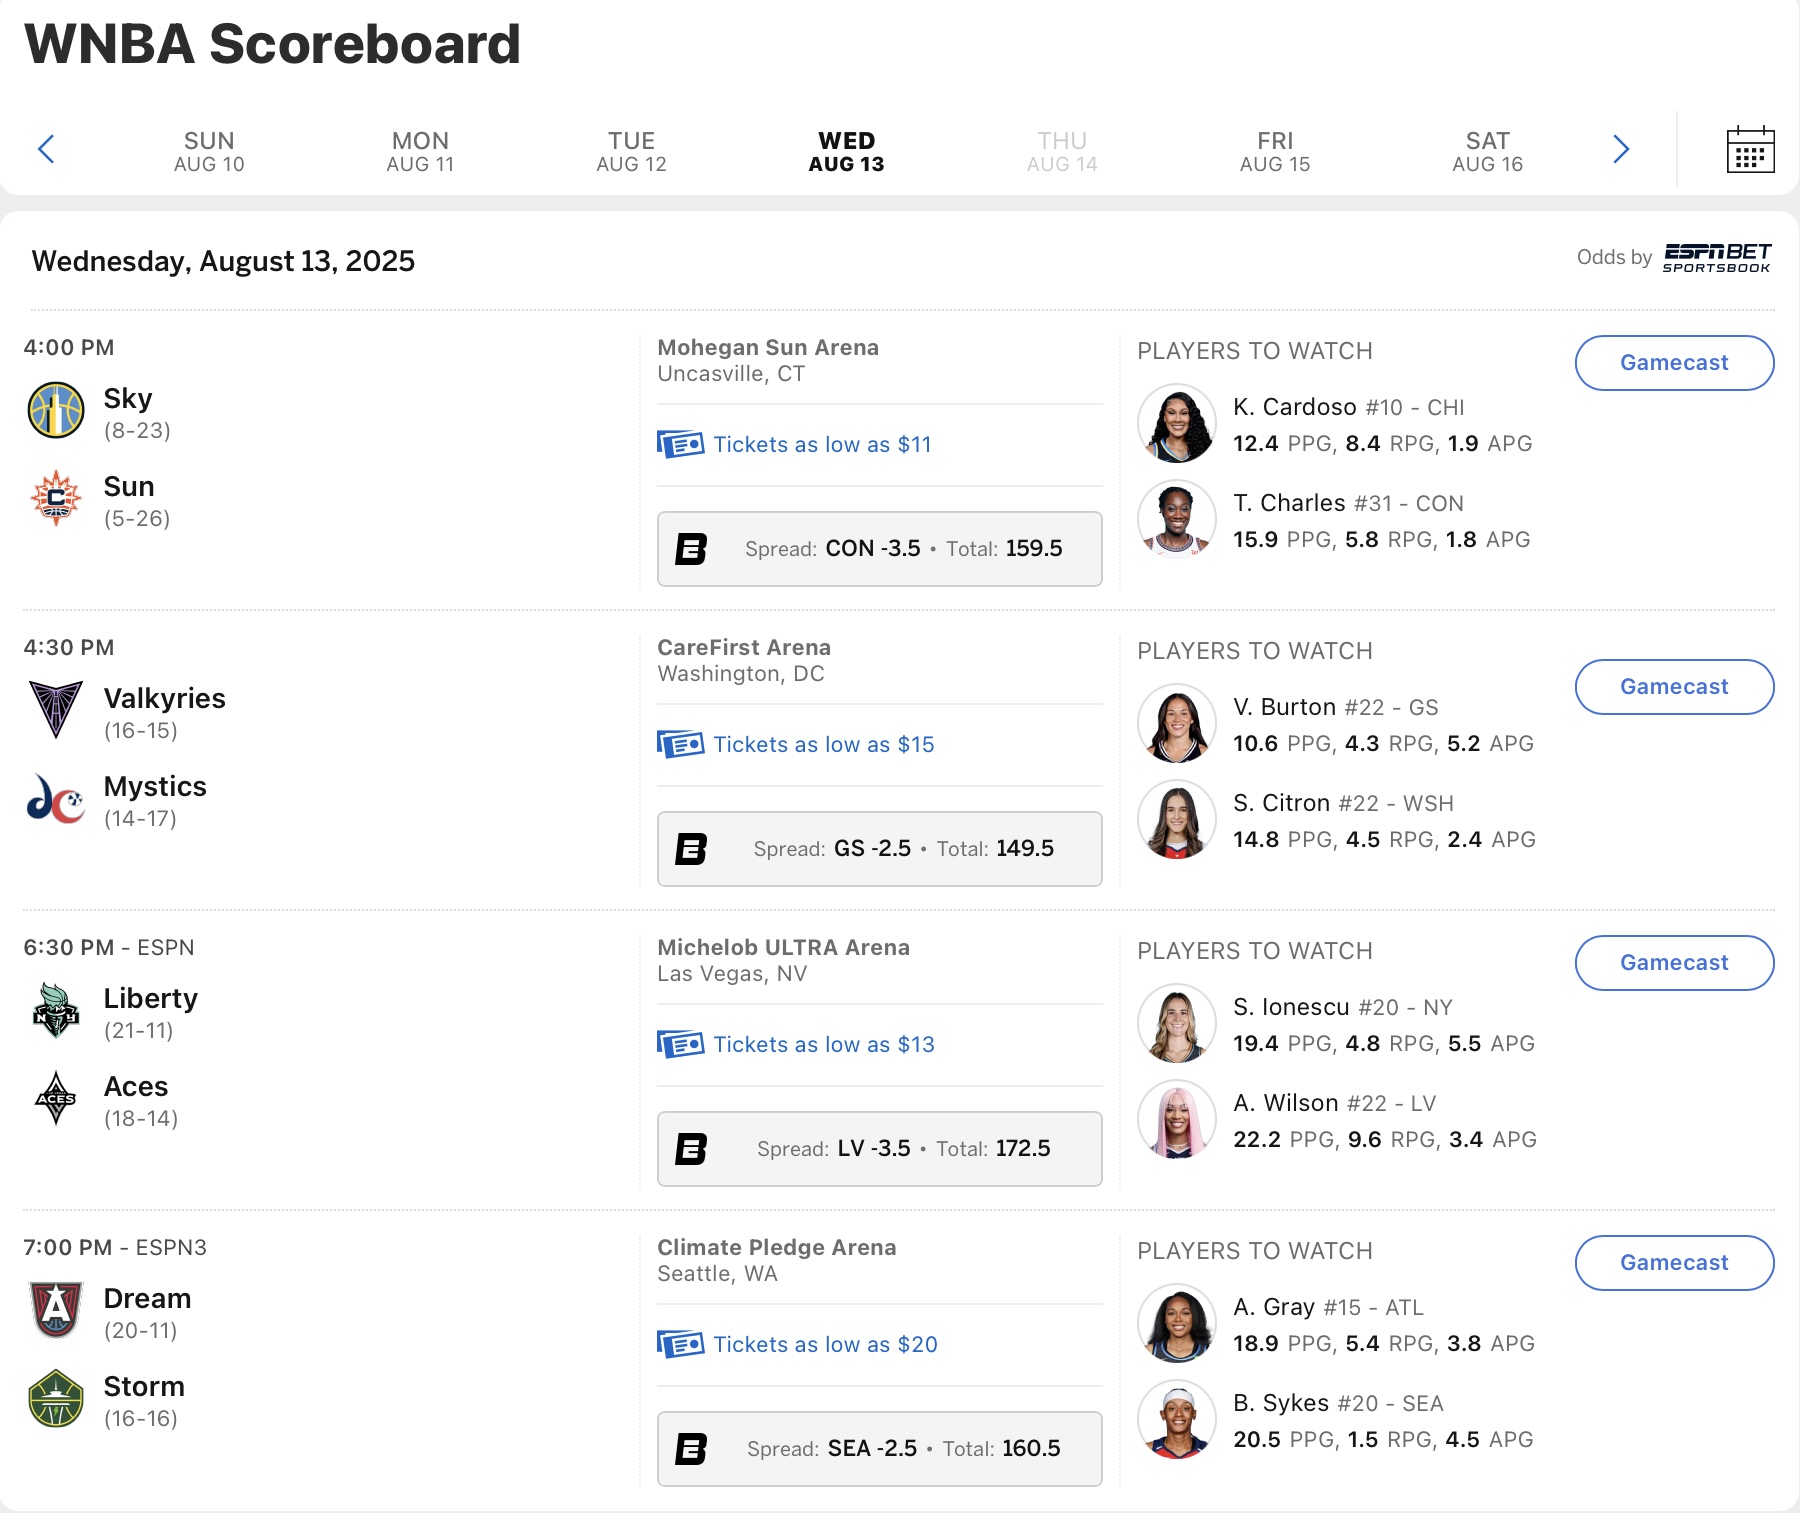Click the 'Total: 159.5' odds text
This screenshot has width=1800, height=1513.
[x=1004, y=548]
